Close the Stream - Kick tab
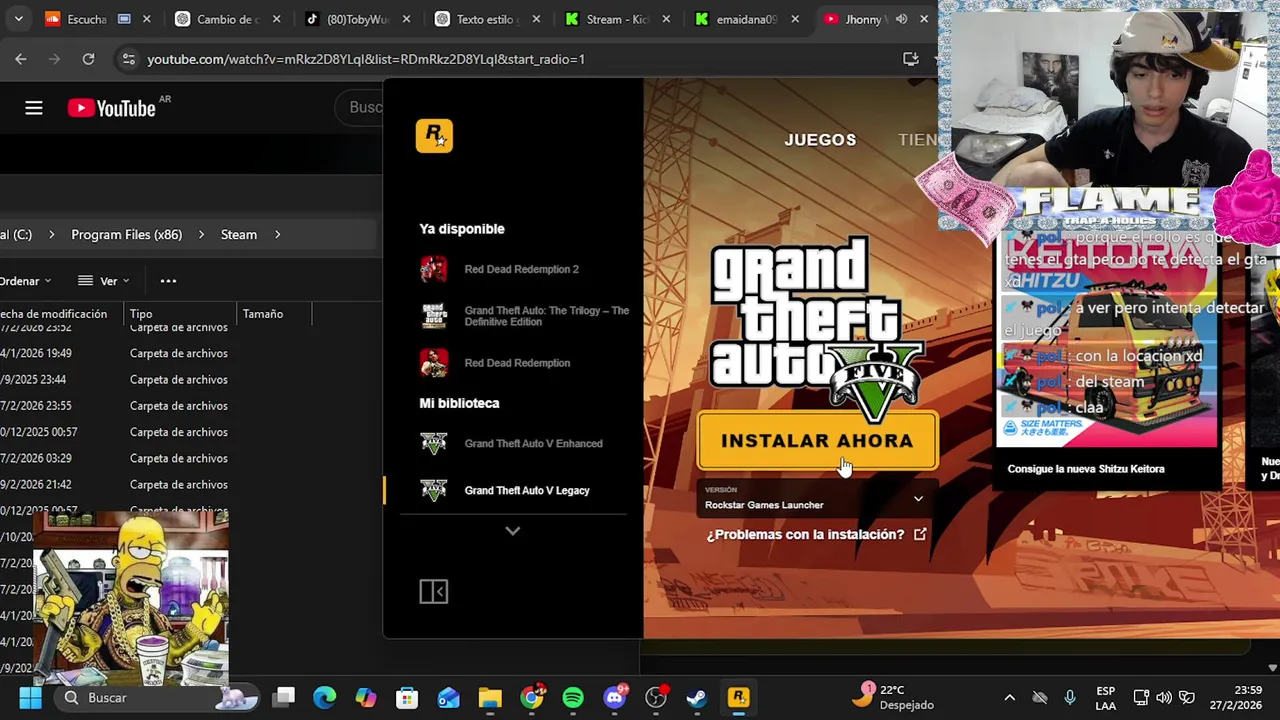The image size is (1280, 720). tap(665, 19)
